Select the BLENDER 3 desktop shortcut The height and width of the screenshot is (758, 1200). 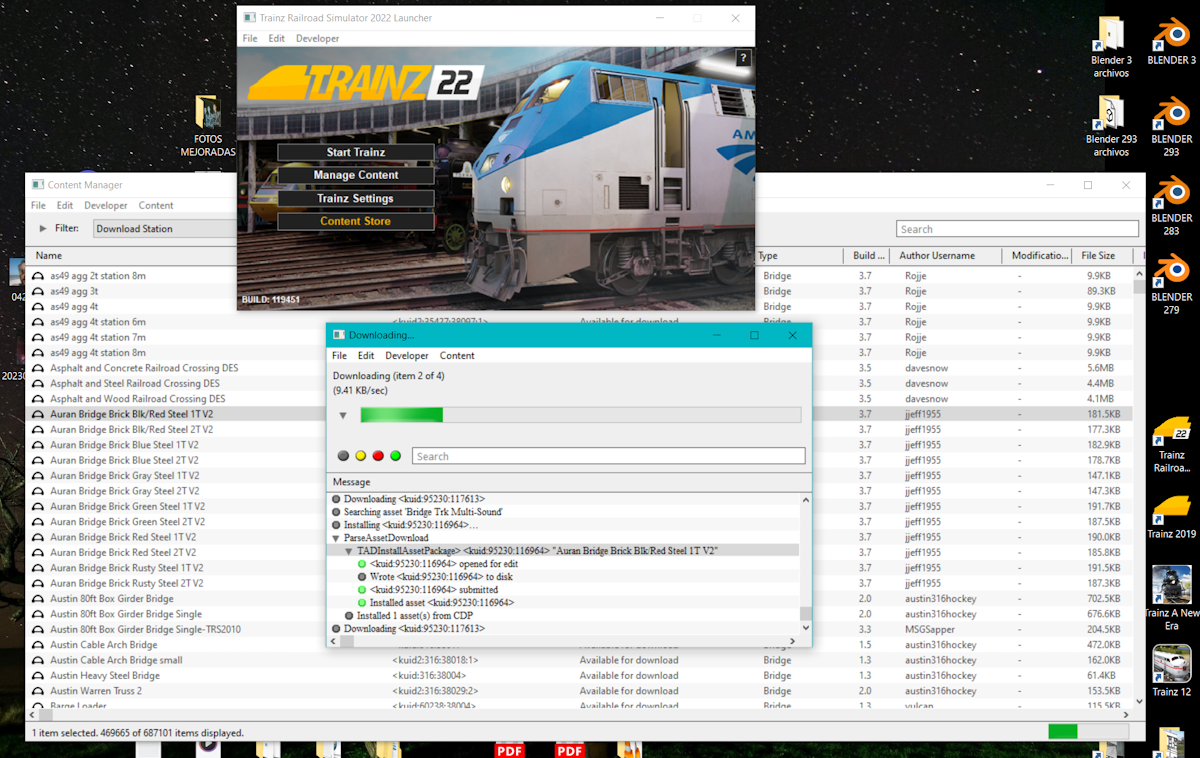[1171, 41]
